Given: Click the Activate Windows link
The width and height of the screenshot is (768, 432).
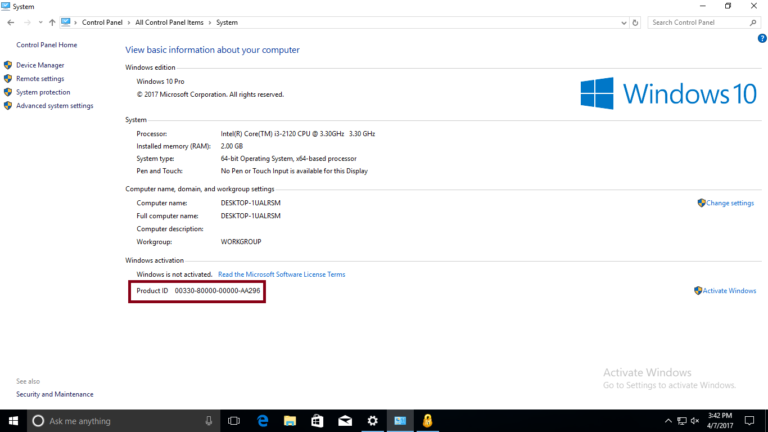Looking at the screenshot, I should [x=729, y=291].
